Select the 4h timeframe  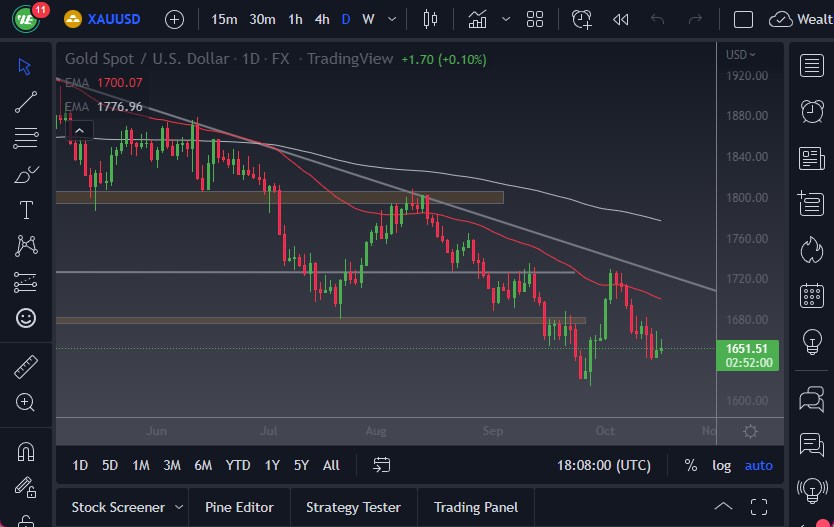(322, 19)
